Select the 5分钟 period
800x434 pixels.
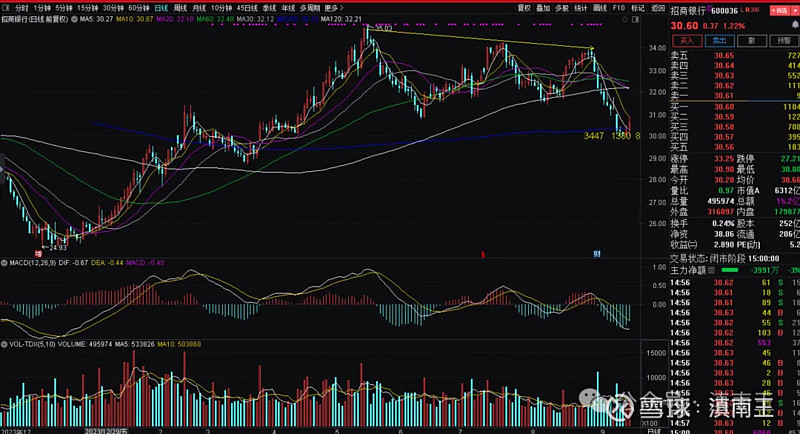[x=64, y=8]
